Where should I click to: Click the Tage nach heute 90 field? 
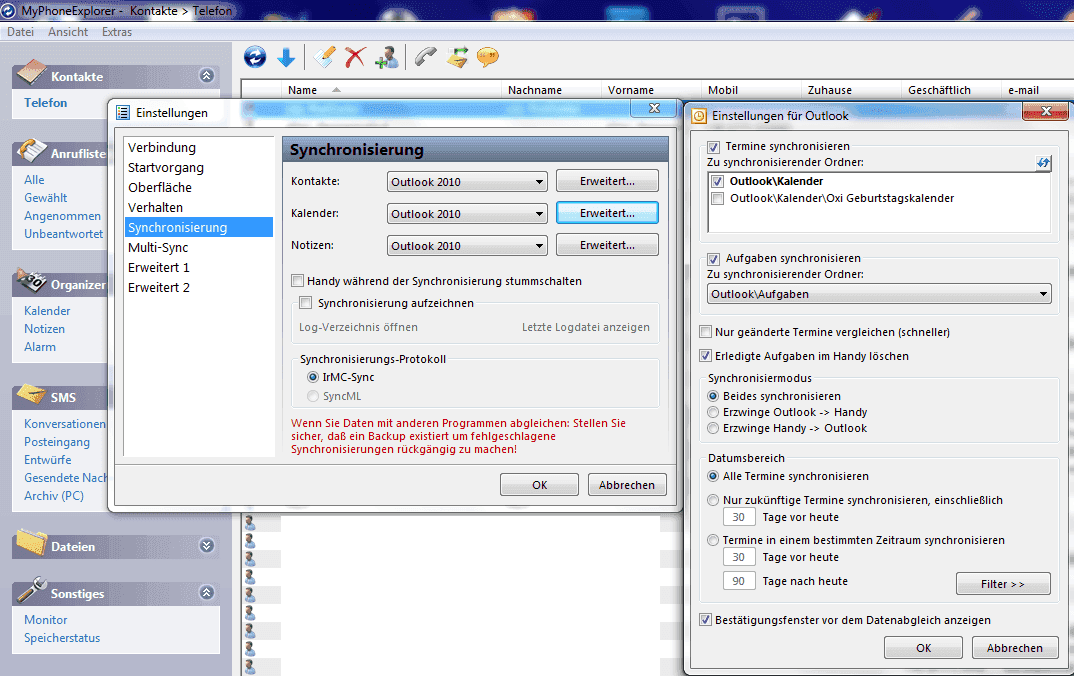click(x=739, y=581)
